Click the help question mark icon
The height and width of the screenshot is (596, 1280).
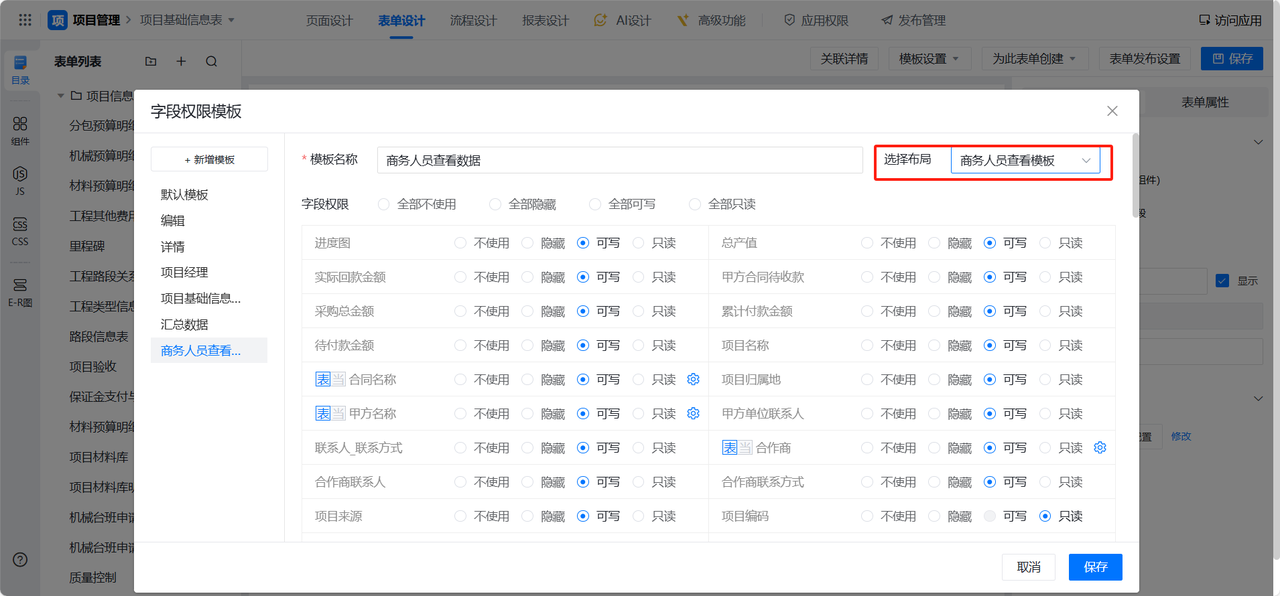20,559
